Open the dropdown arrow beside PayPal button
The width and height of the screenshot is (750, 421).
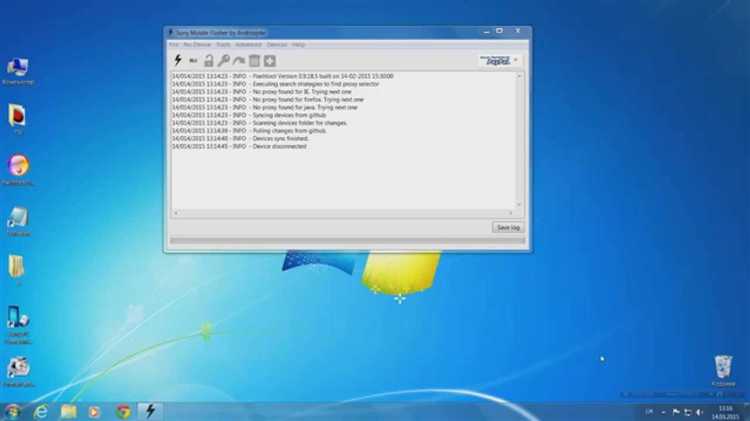pyautogui.click(x=516, y=60)
